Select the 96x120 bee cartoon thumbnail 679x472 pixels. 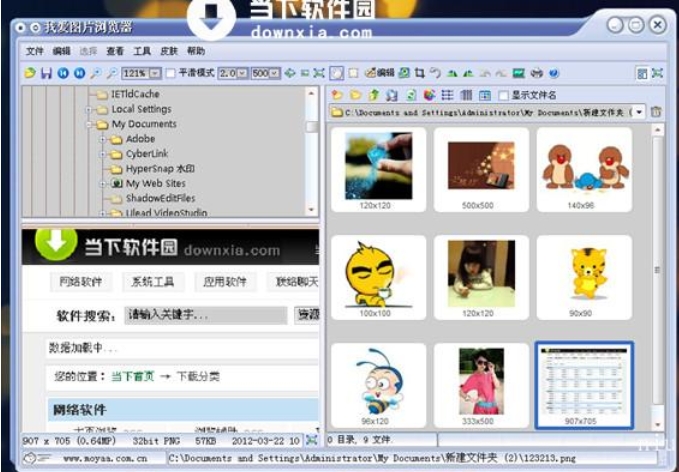click(x=378, y=385)
